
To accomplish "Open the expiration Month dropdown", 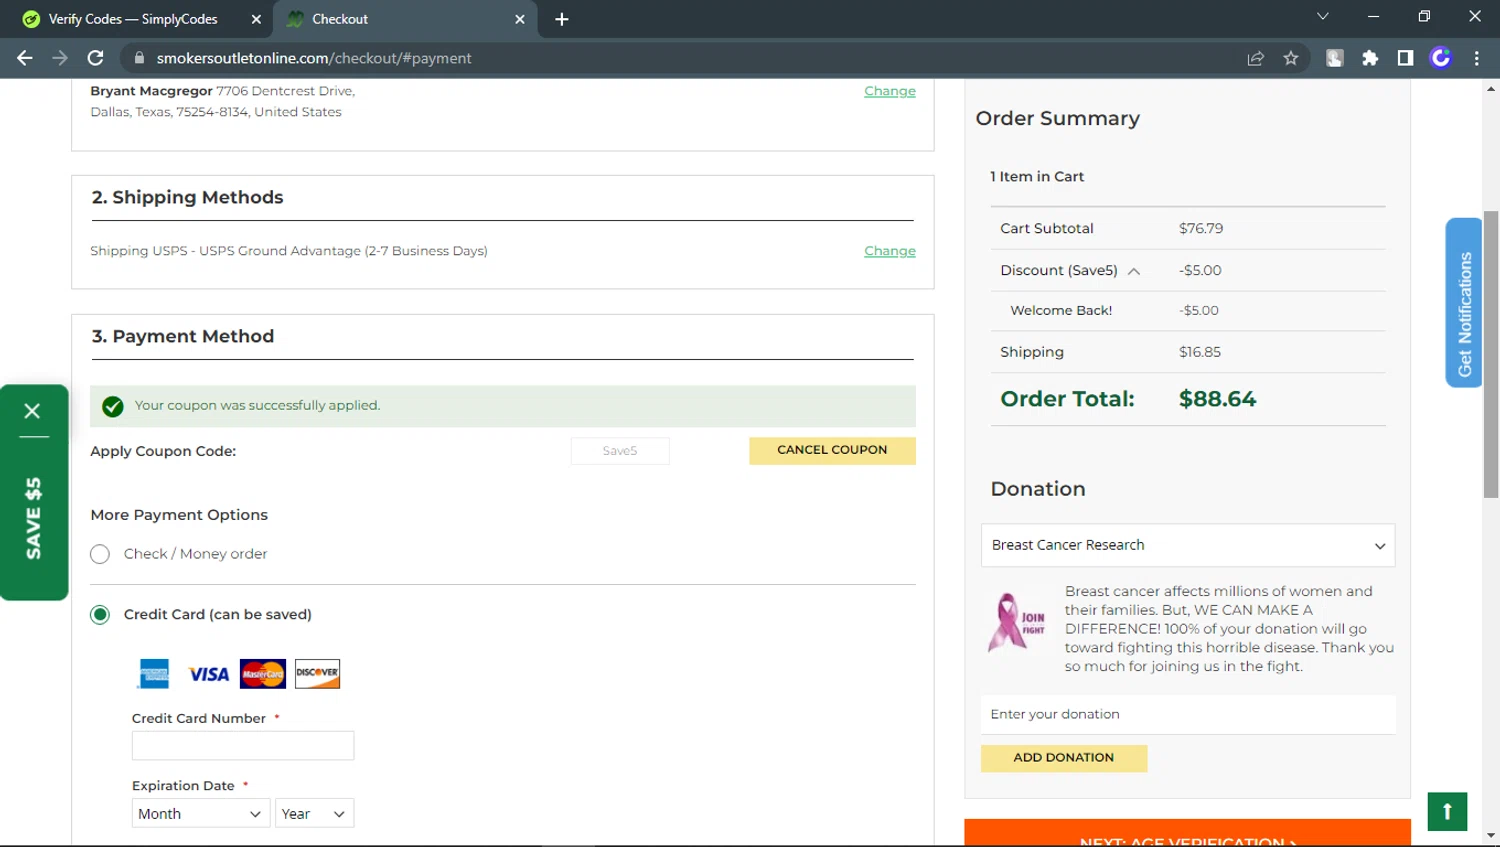I will click(200, 814).
